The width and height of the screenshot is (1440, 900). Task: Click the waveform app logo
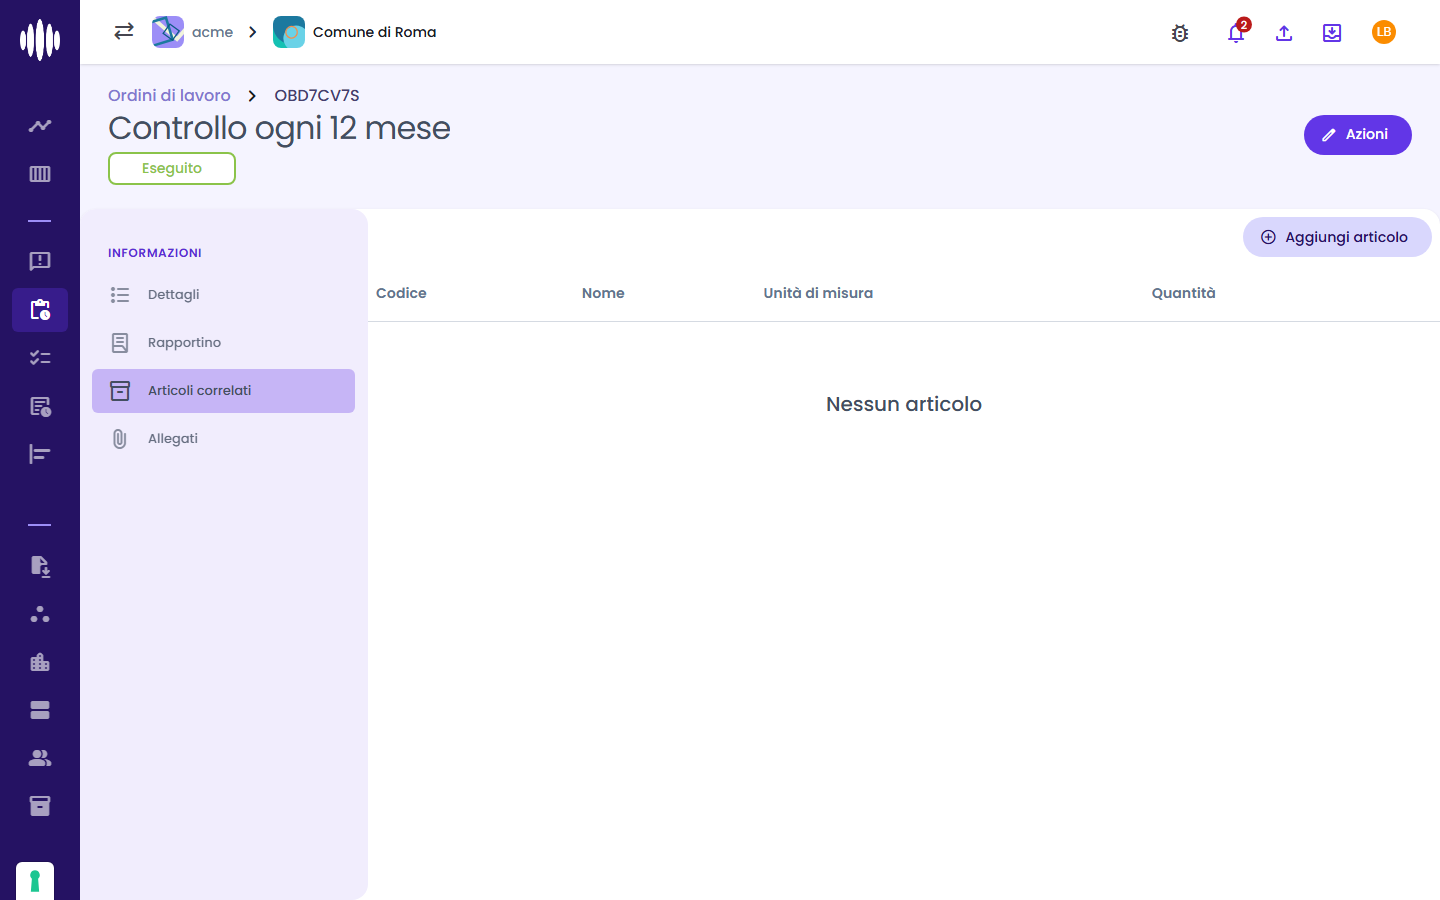[x=40, y=40]
